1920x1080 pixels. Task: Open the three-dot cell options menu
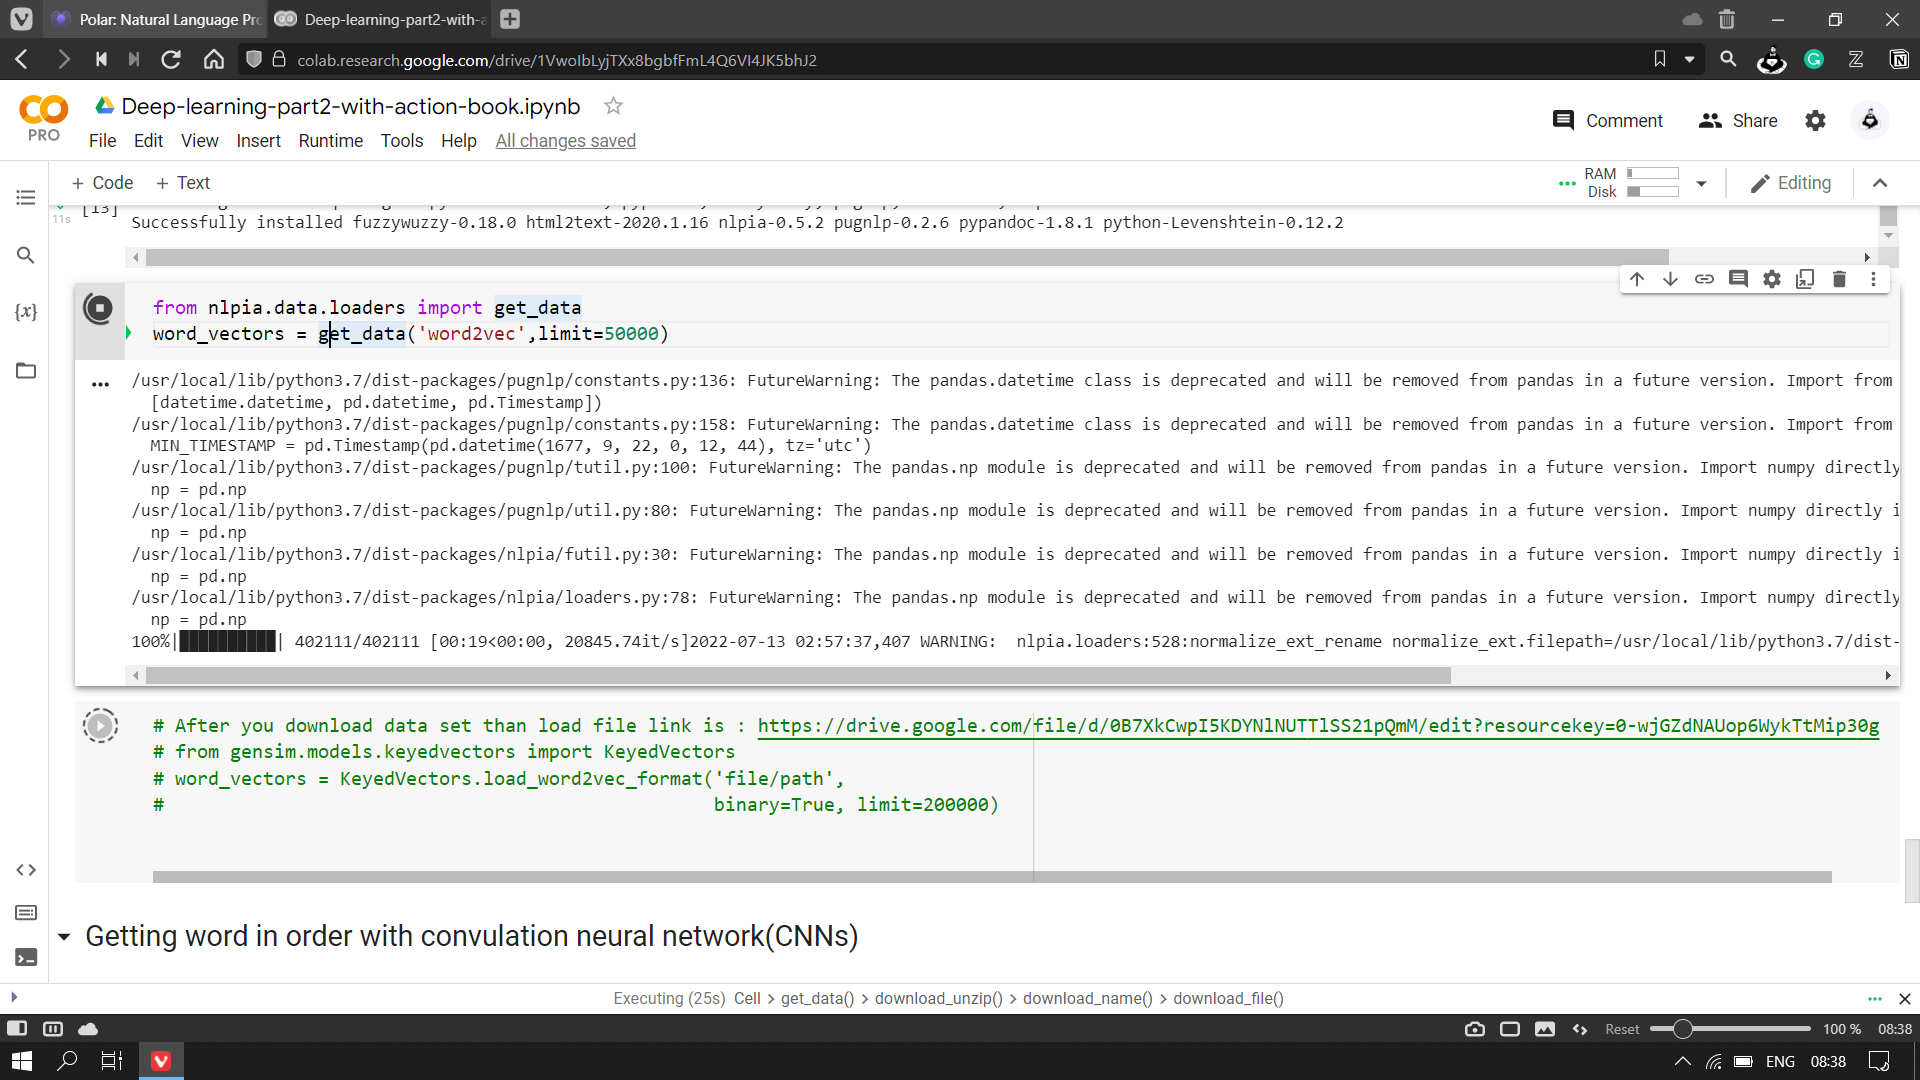point(1874,279)
